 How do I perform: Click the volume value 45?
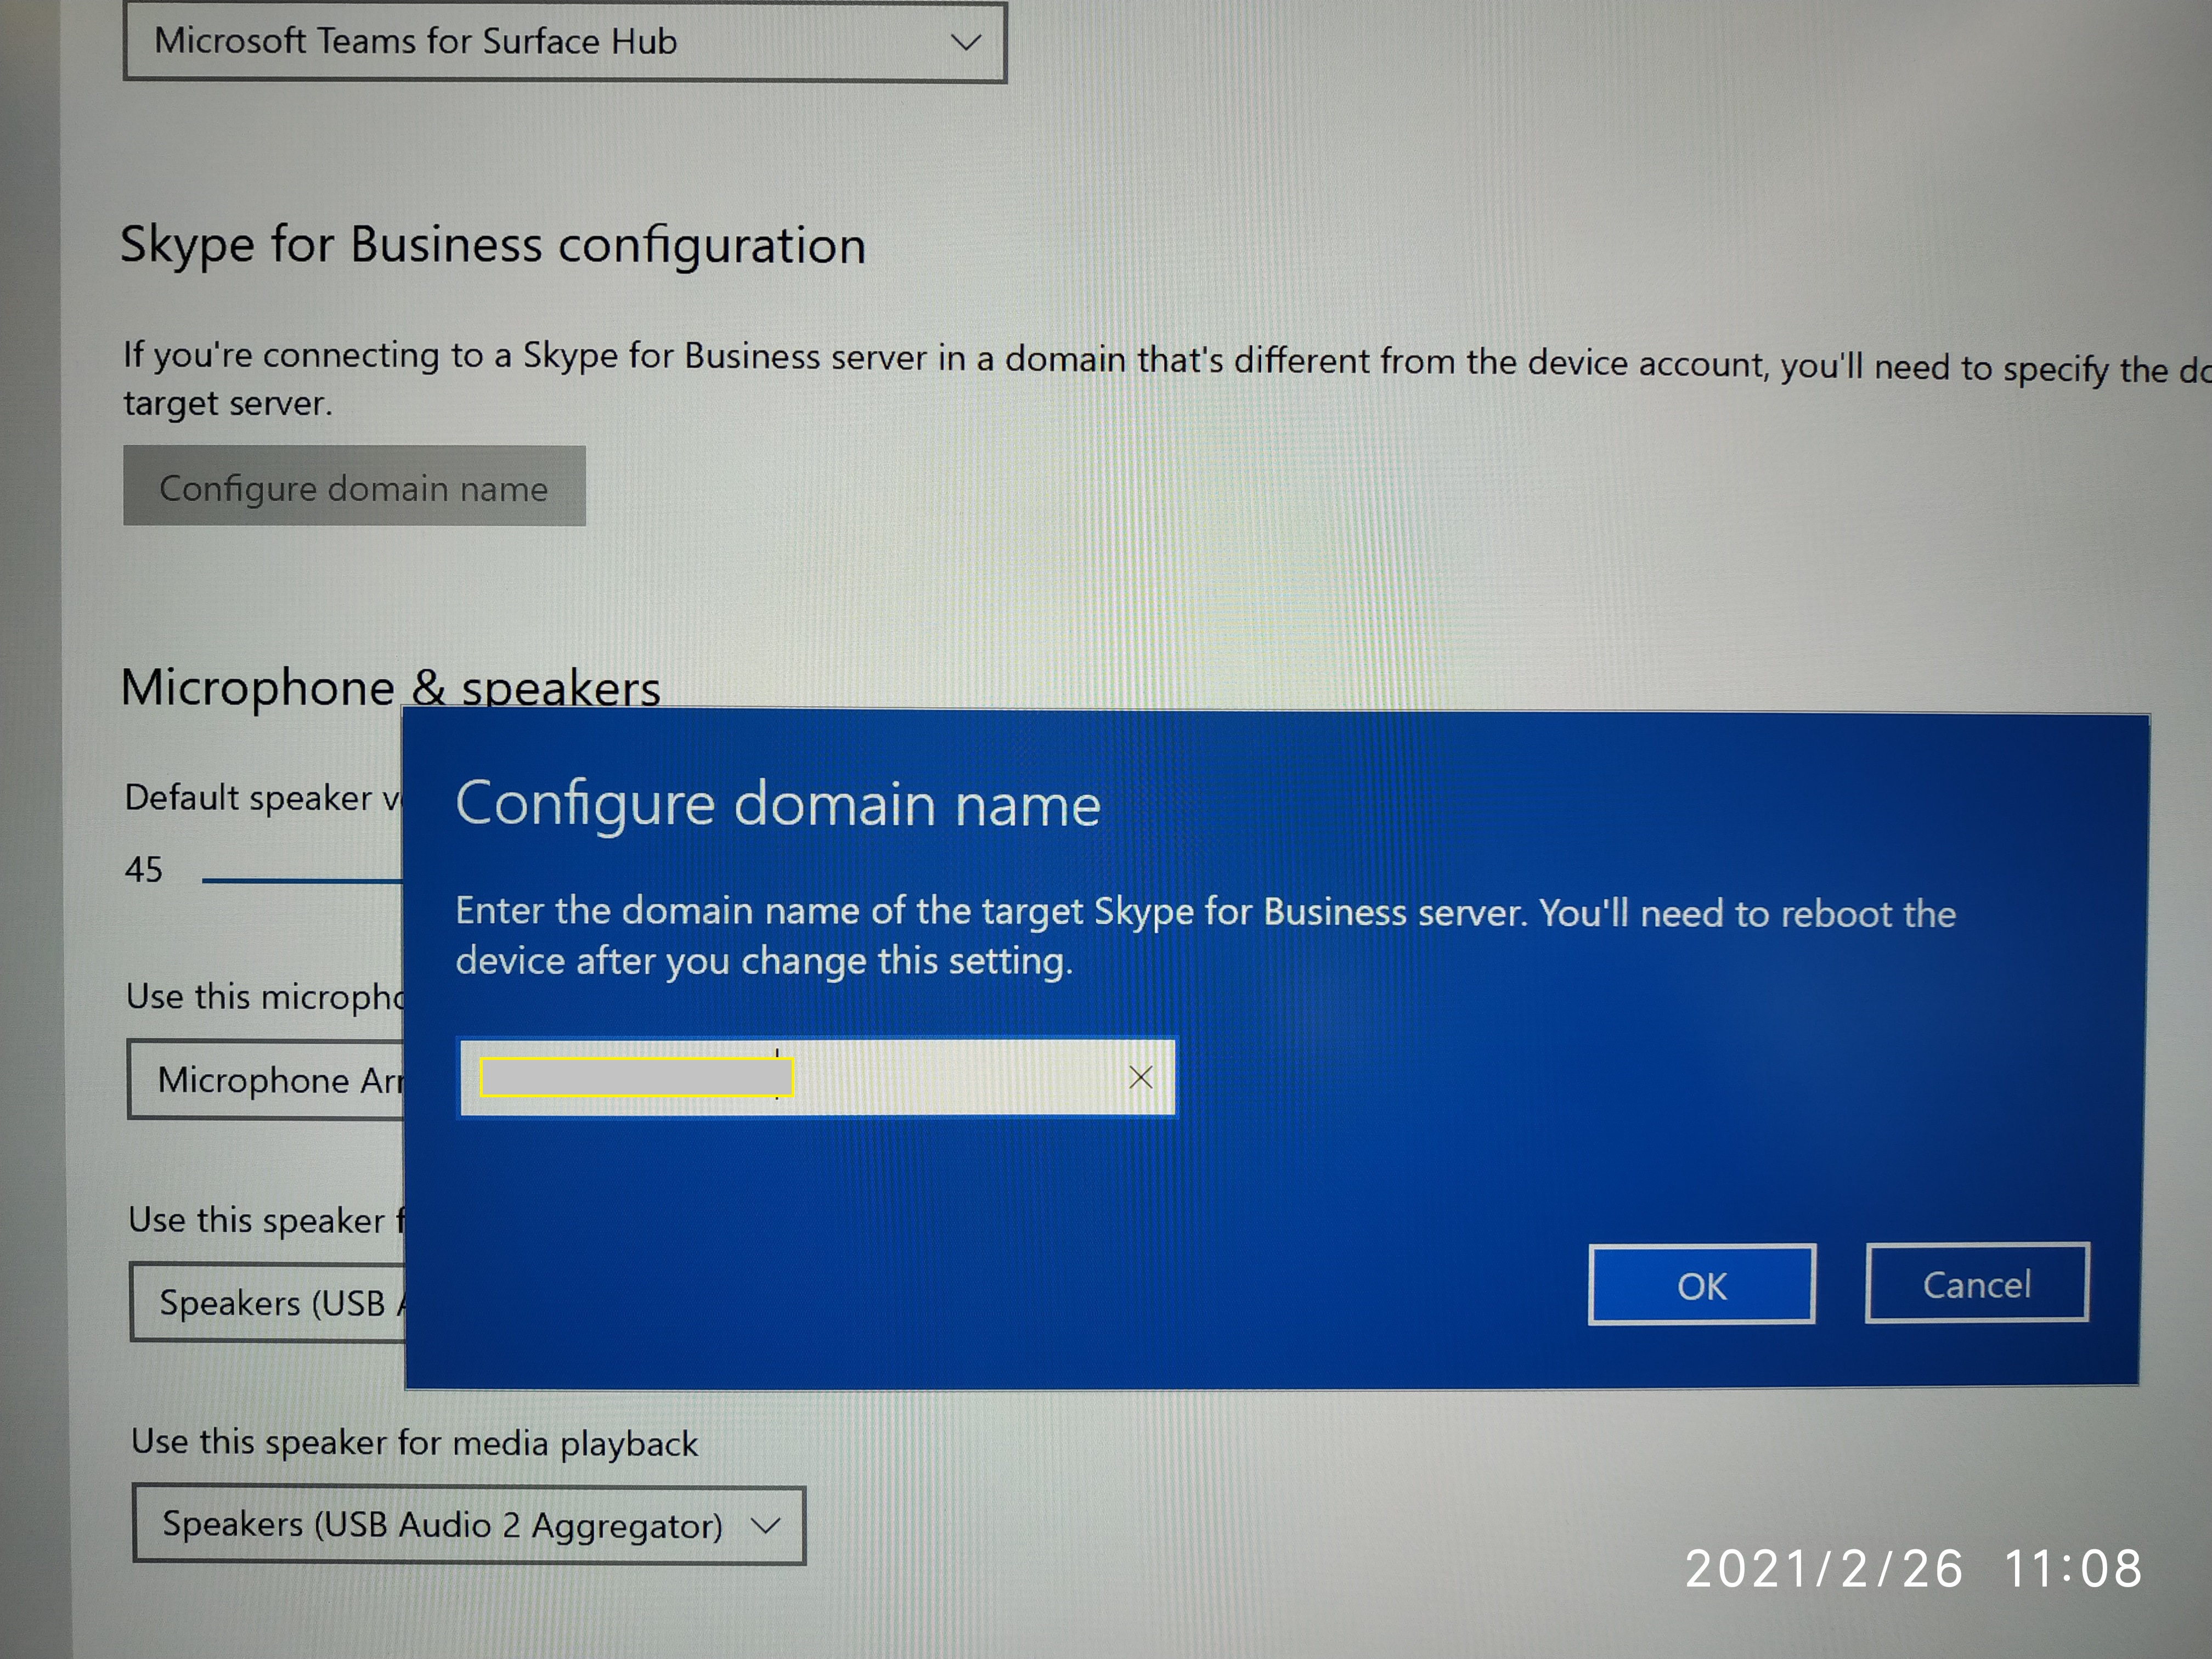click(x=143, y=869)
